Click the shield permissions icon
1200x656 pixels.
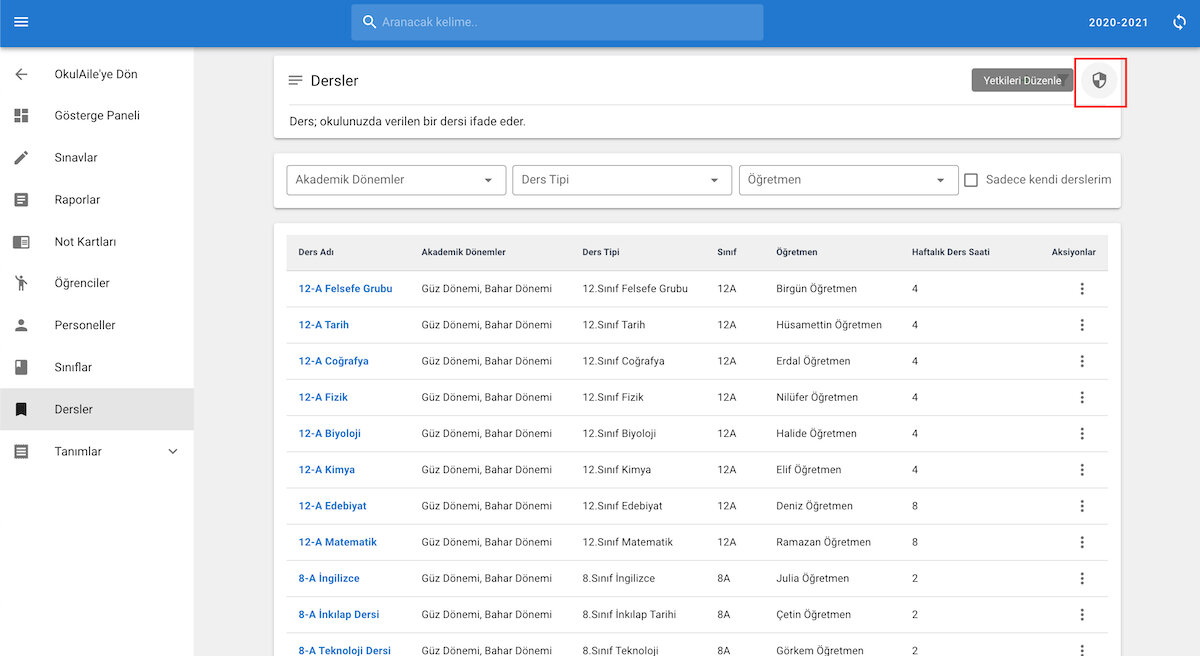(1099, 80)
